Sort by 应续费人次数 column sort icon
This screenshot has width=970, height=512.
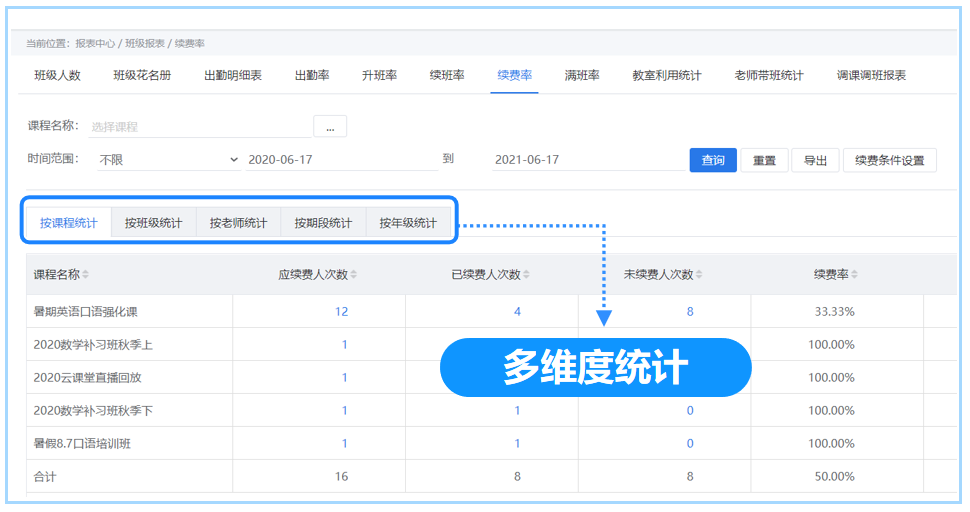coord(354,275)
